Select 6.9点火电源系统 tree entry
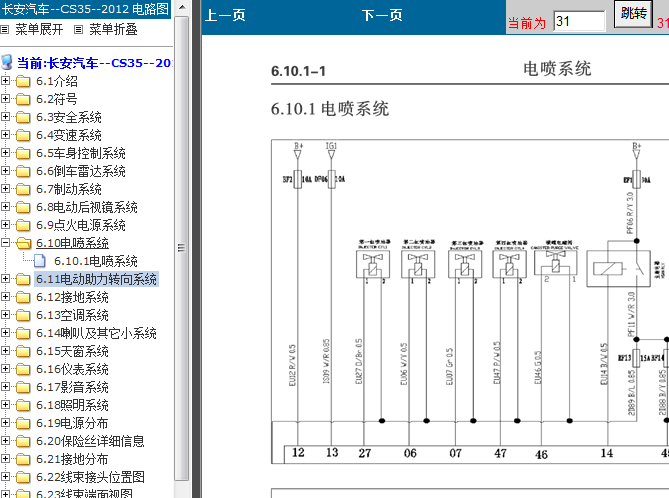Screen dimensions: 669x498 81,225
